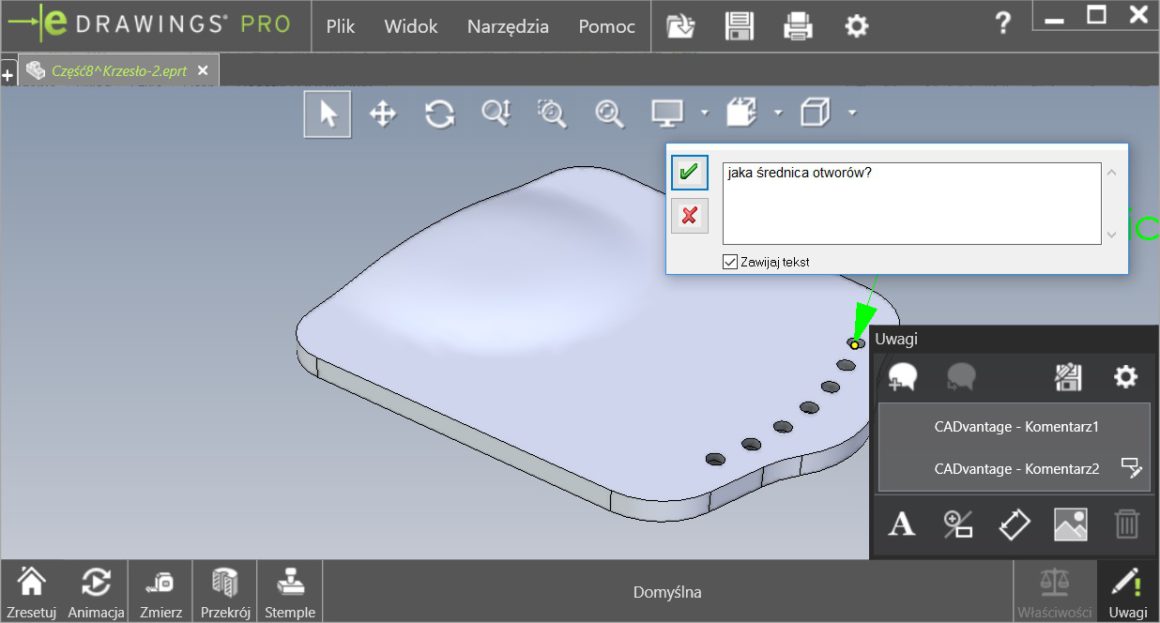The width and height of the screenshot is (1160, 623).
Task: Select the Pan tool in the view toolbar
Action: coord(382,113)
